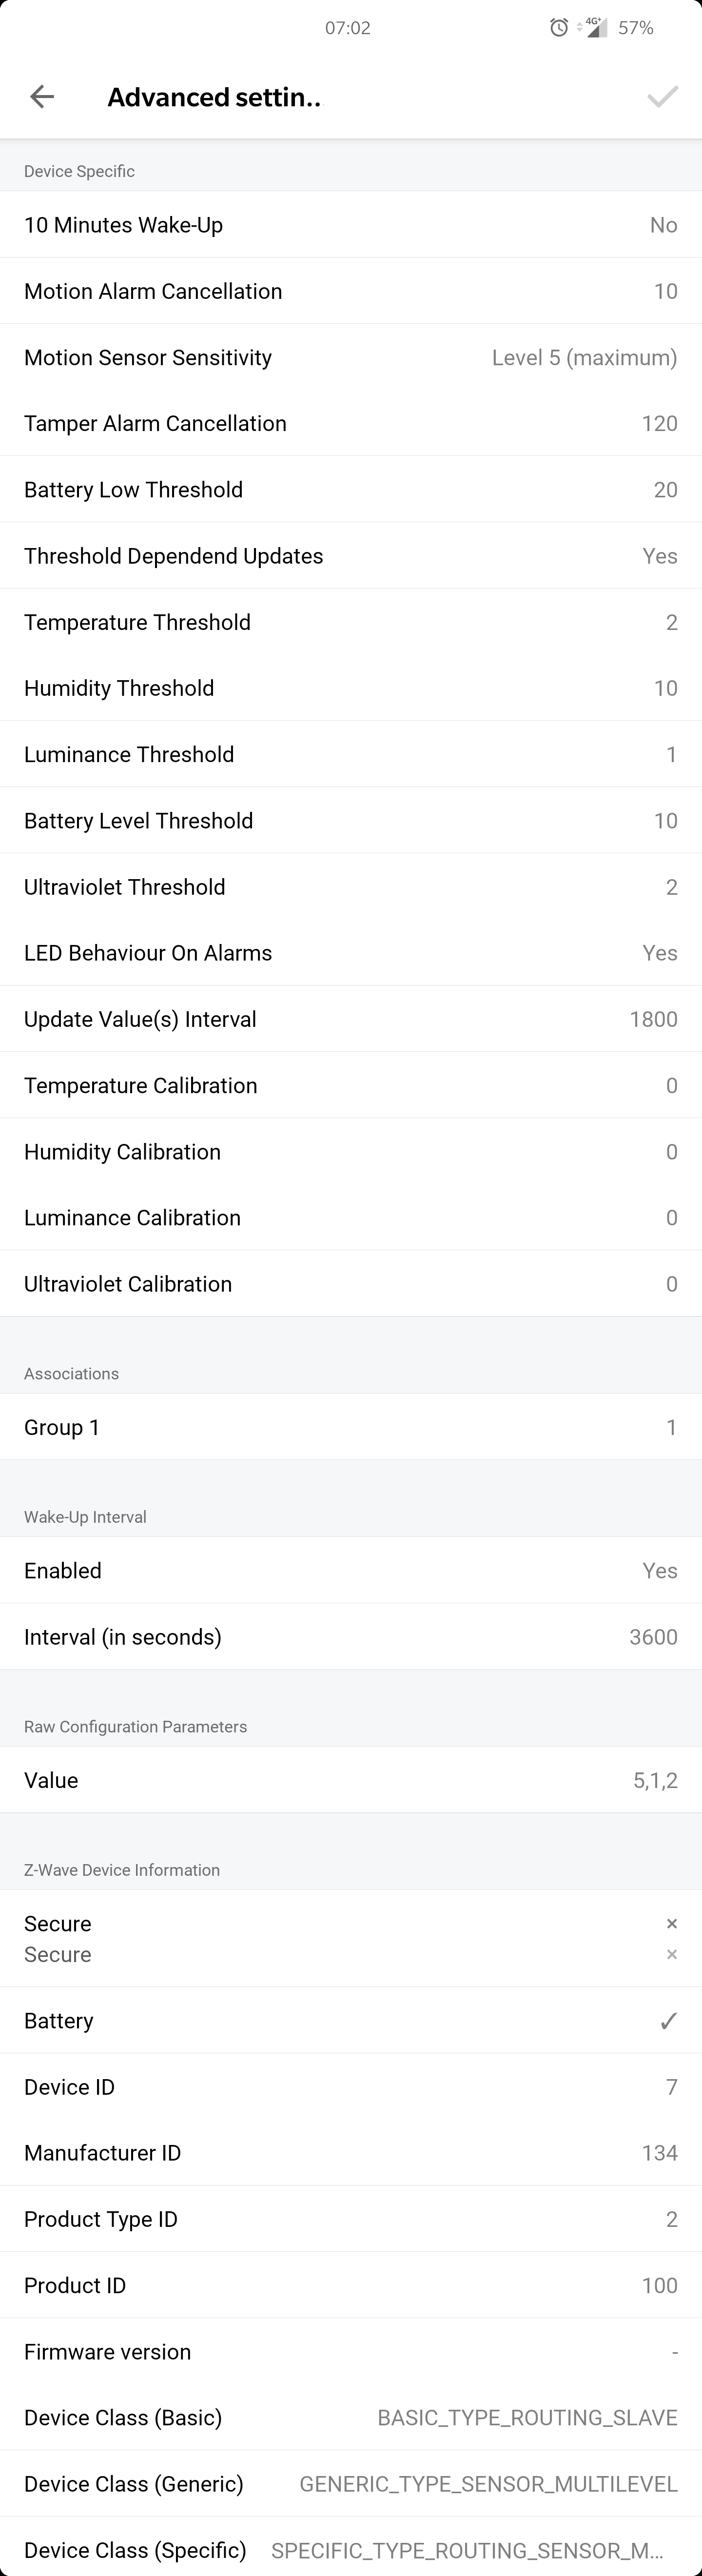Edit Motion Alarm Cancellation value

(351, 291)
